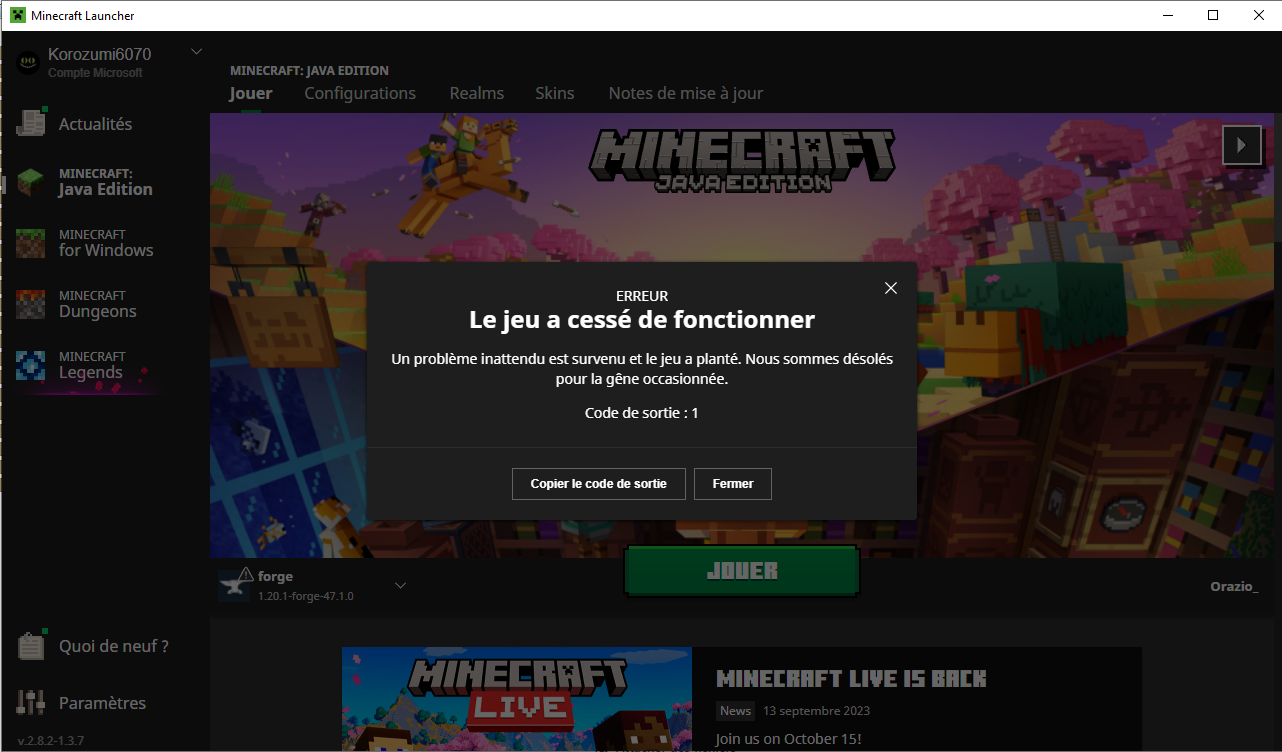Open the Notes de mise à jour tab

(x=686, y=93)
